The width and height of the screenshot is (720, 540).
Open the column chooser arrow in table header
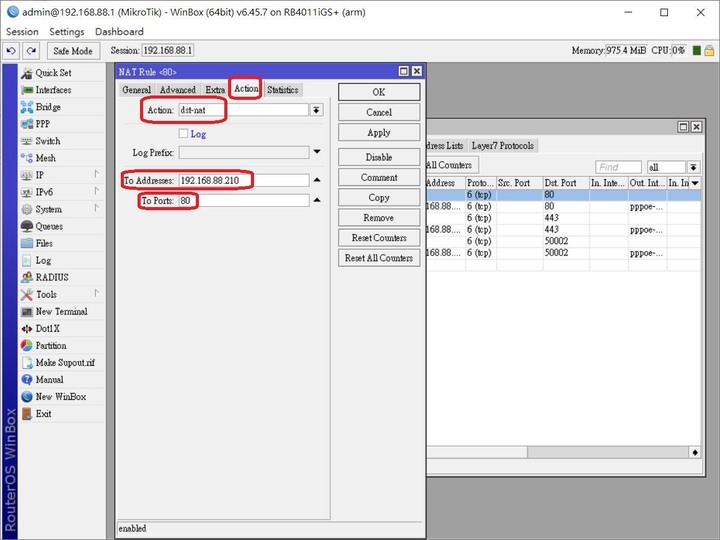click(695, 183)
